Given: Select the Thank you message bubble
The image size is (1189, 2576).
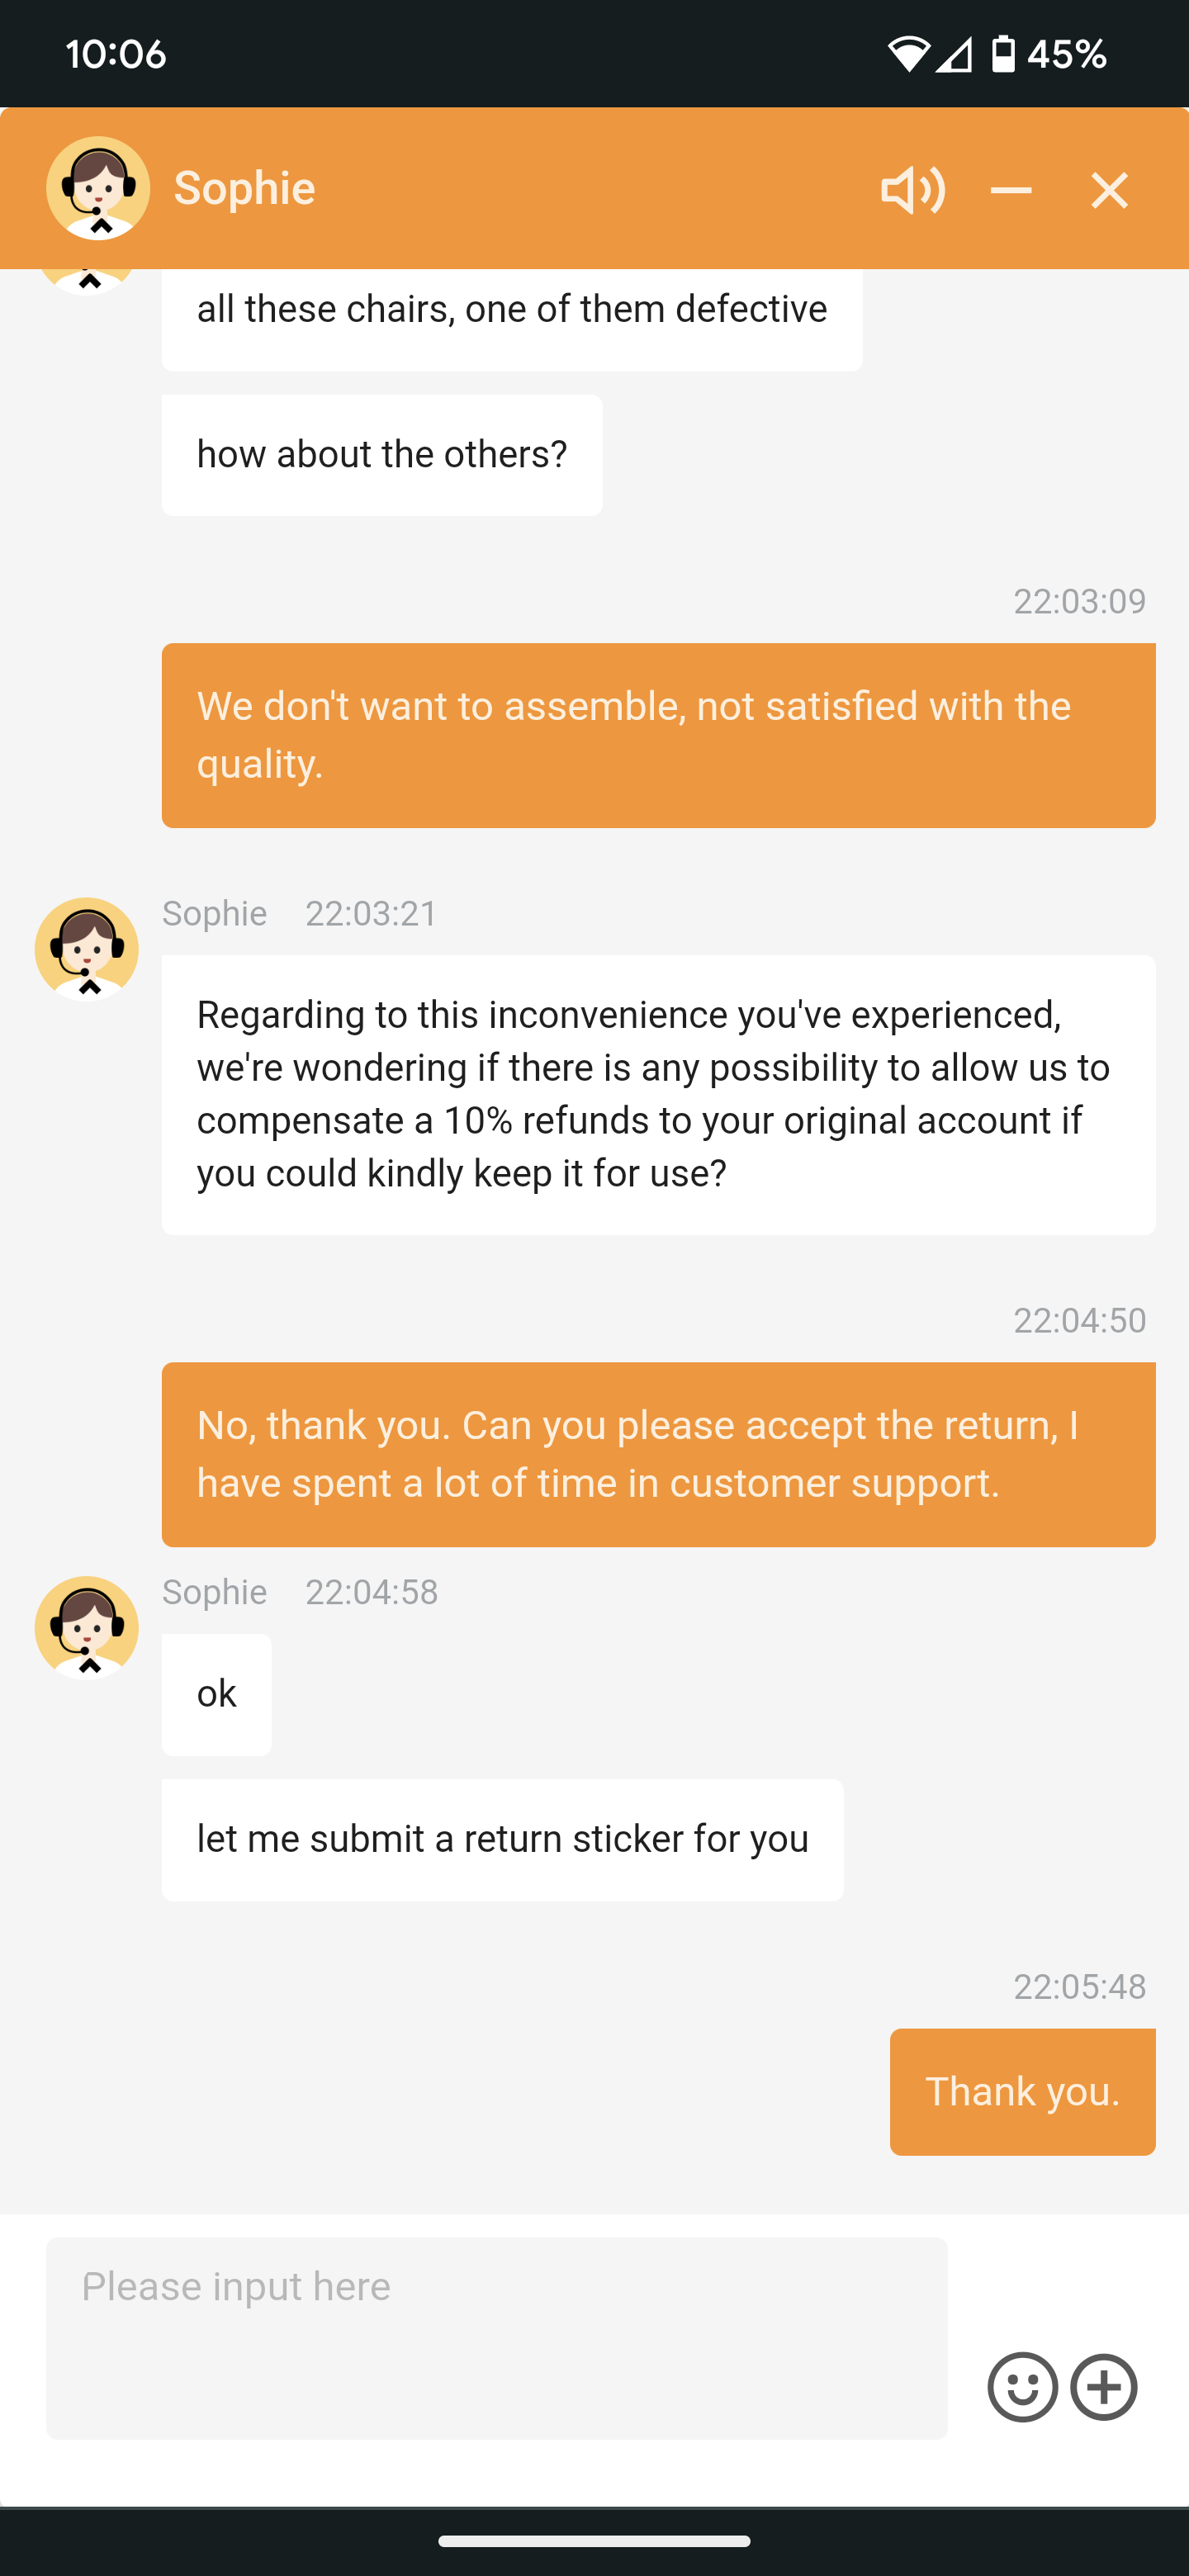Looking at the screenshot, I should [x=1022, y=2090].
